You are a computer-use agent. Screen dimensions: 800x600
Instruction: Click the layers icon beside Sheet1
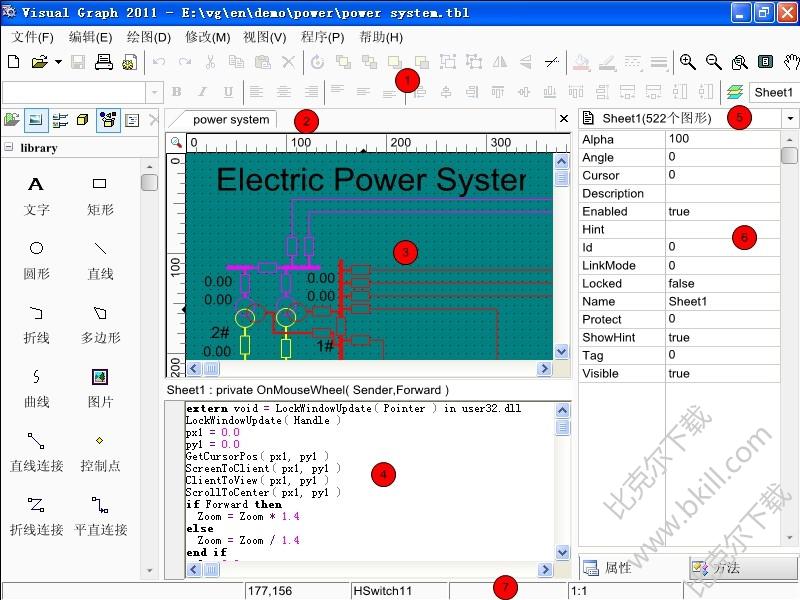point(735,92)
